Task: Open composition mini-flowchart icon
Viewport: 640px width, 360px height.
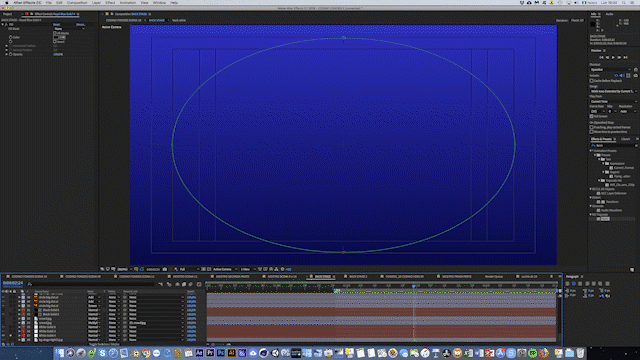Action: 160,284
